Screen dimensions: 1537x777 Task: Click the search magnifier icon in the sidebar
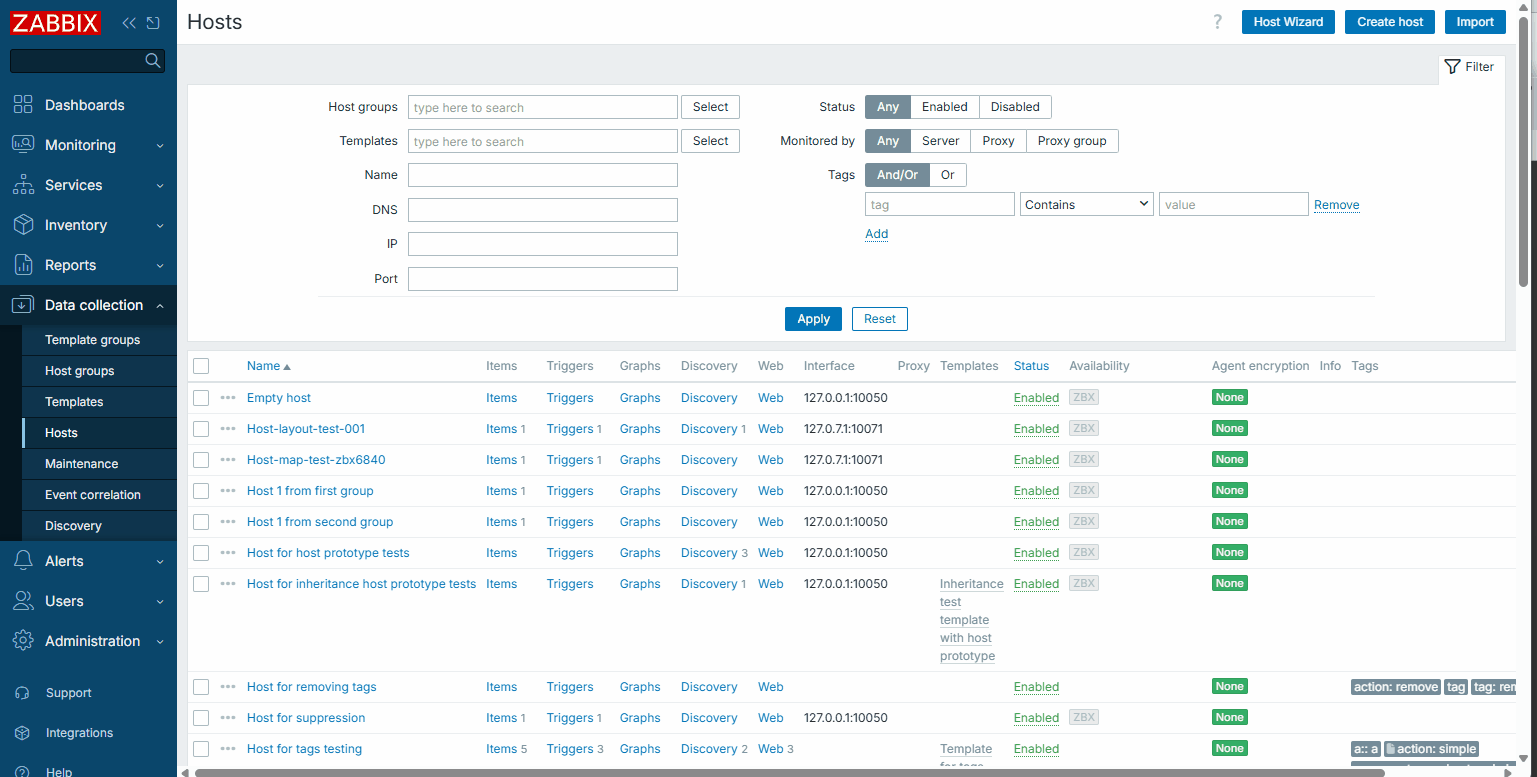click(152, 61)
